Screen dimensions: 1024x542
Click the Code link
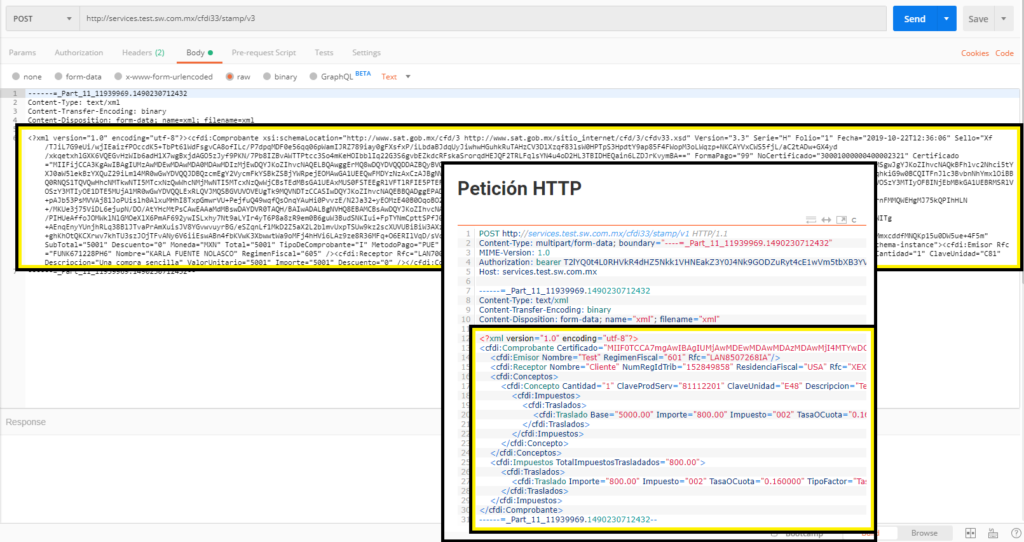tap(1004, 53)
